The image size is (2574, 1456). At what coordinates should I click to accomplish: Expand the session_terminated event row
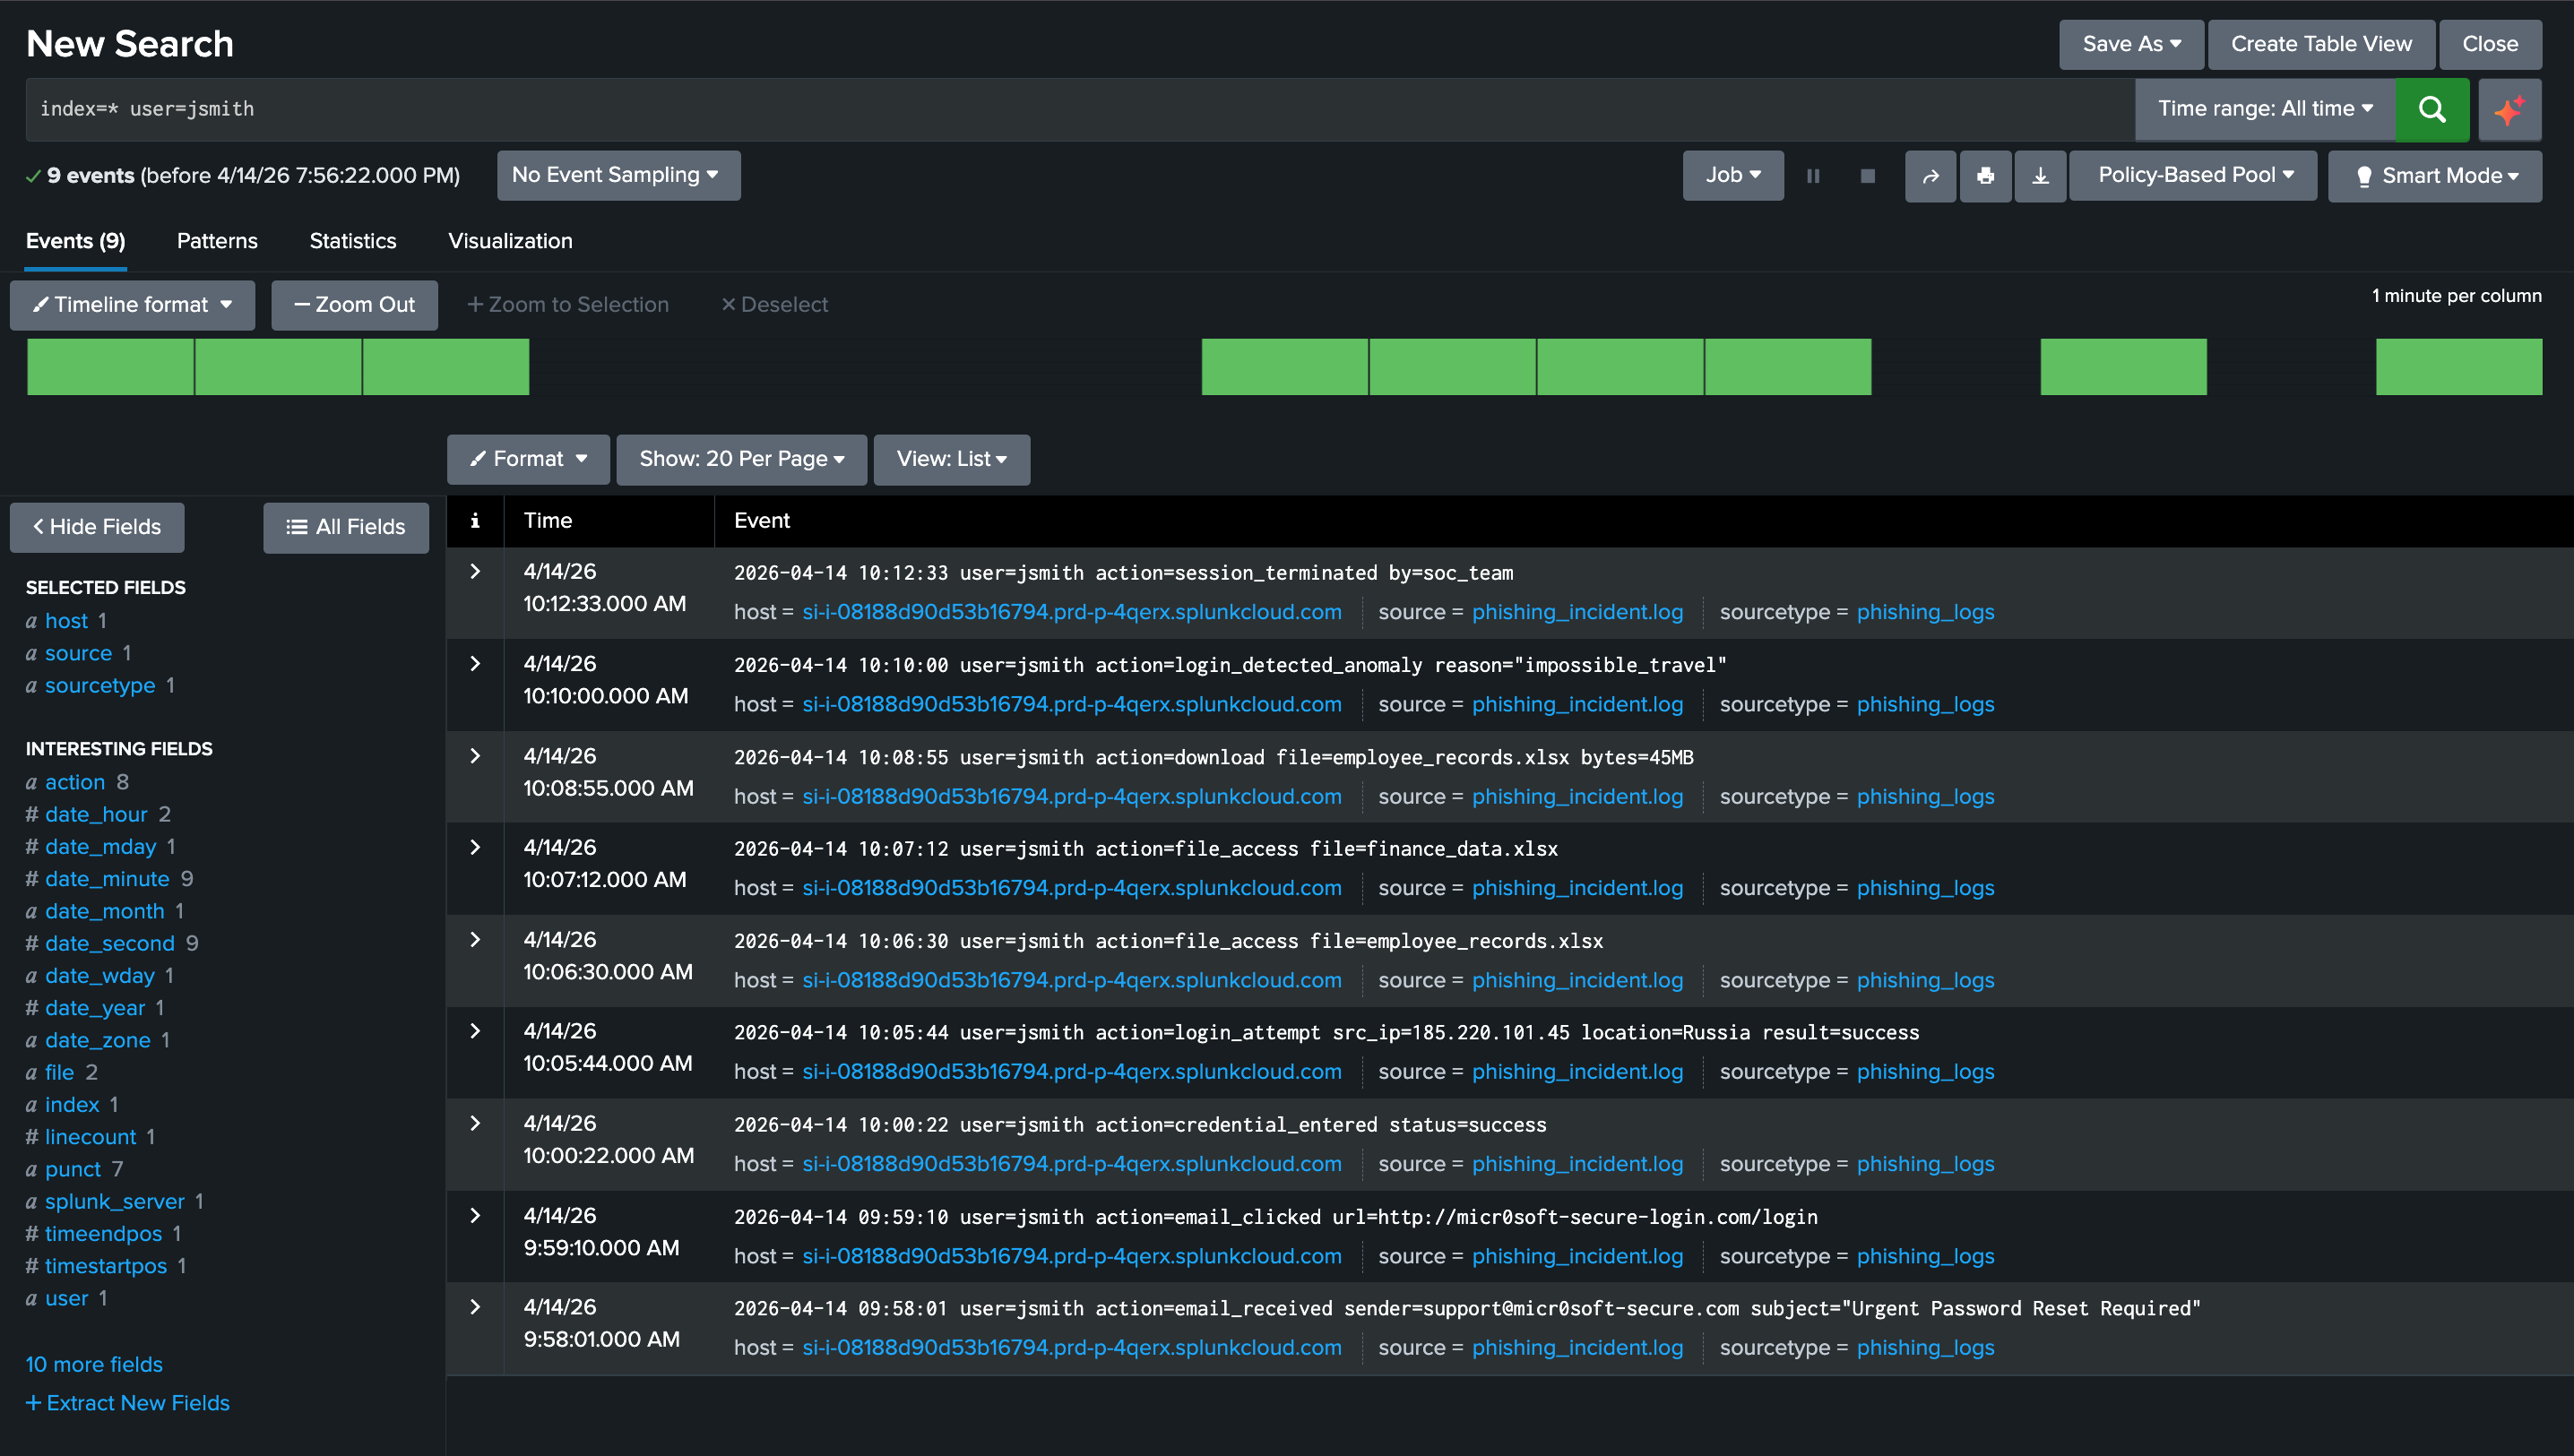coord(475,572)
